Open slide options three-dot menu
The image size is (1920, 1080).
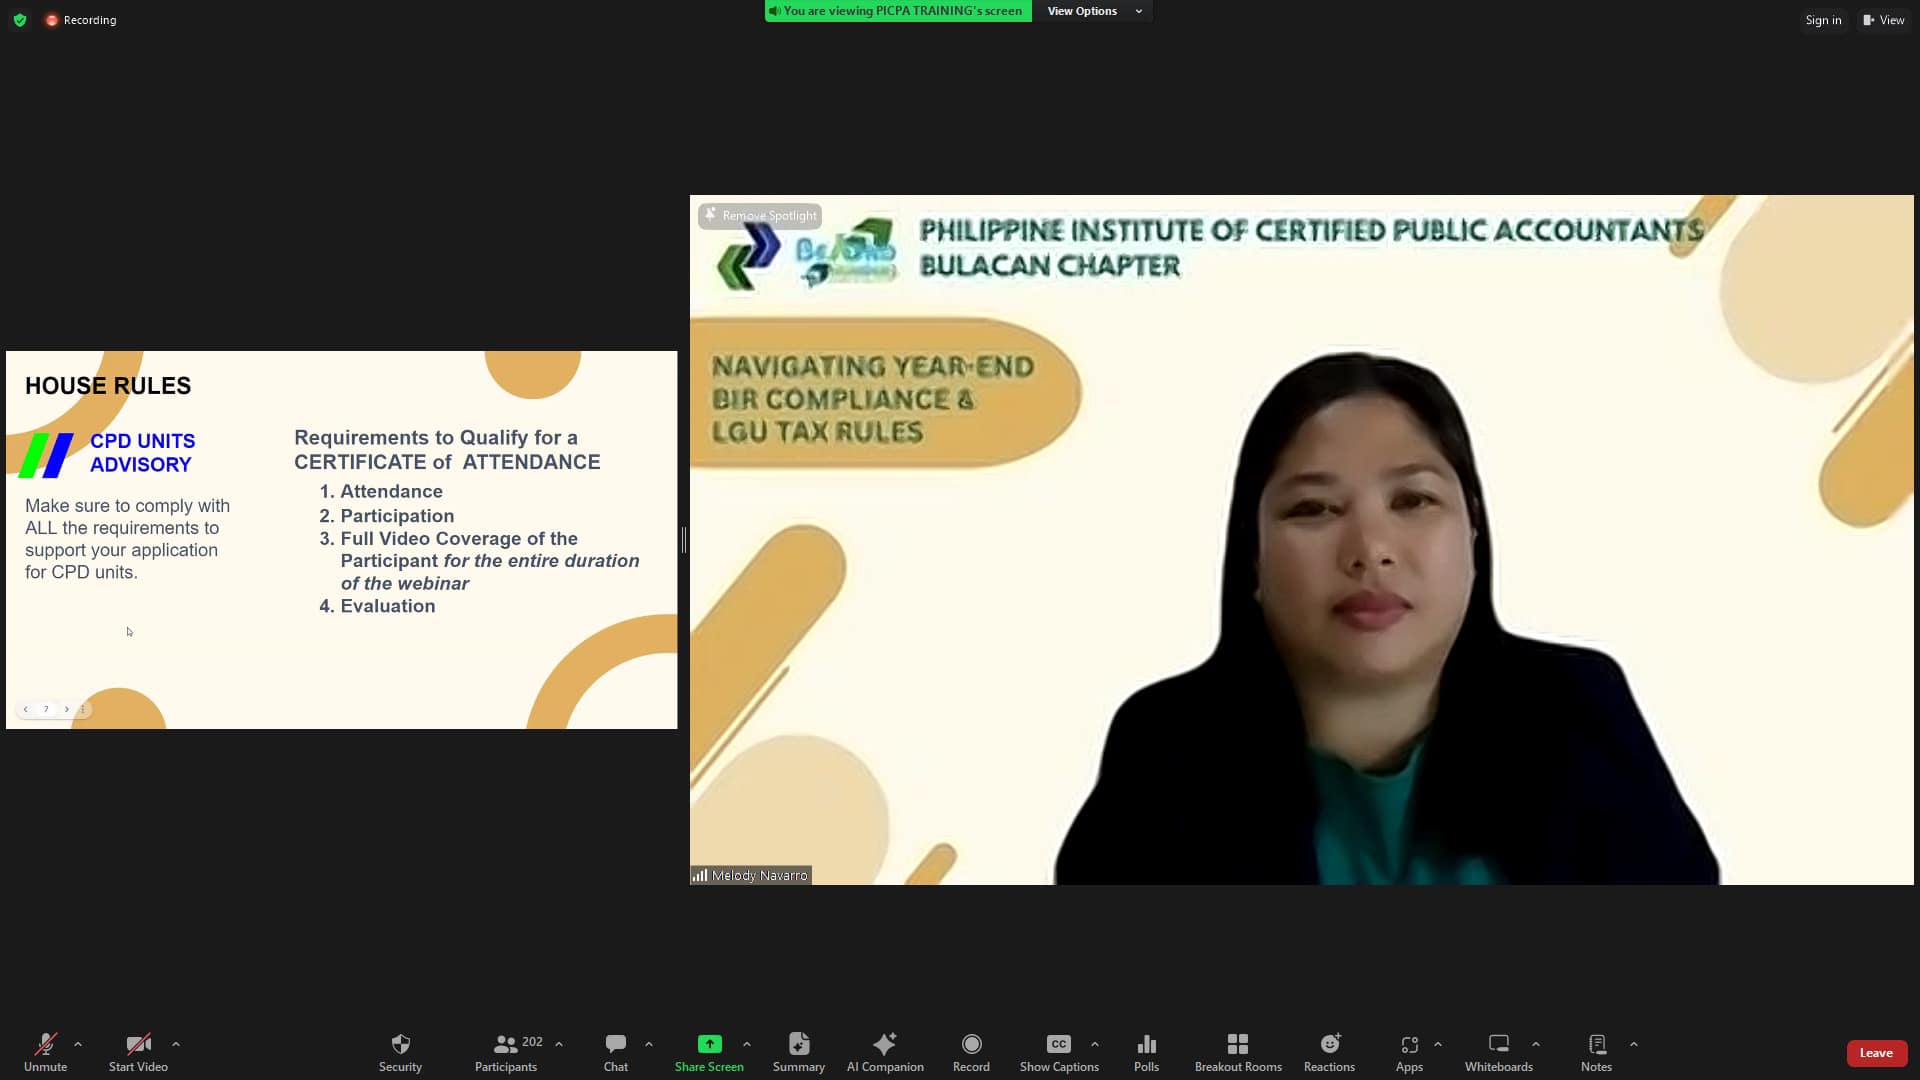83,709
